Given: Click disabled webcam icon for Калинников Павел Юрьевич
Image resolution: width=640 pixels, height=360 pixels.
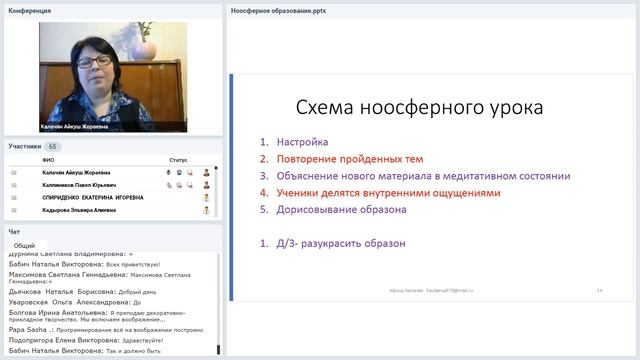Looking at the screenshot, I should coord(179,185).
